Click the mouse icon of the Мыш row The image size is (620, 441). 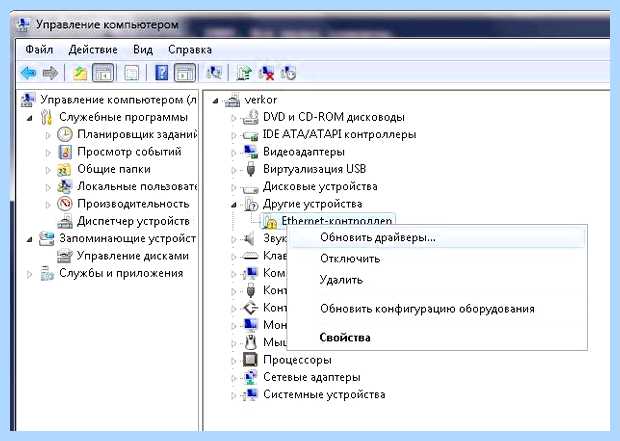pos(250,342)
